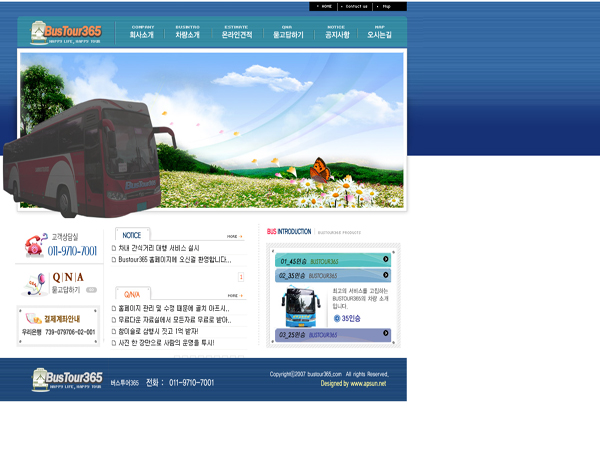The height and width of the screenshot is (450, 600).
Task: Click the arrow icon on 01_45인승 bar
Action: [x=386, y=260]
